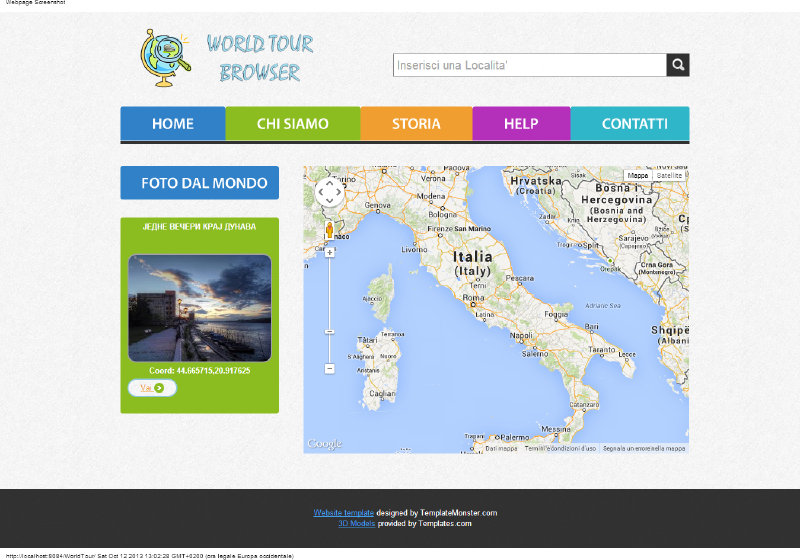Click the map zoom slider handle

(330, 332)
